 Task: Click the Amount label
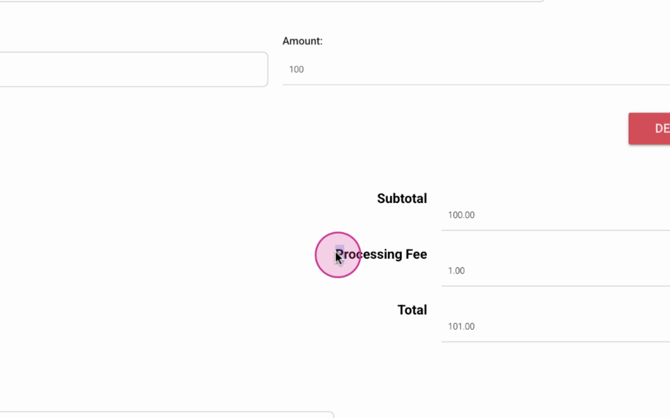click(302, 41)
